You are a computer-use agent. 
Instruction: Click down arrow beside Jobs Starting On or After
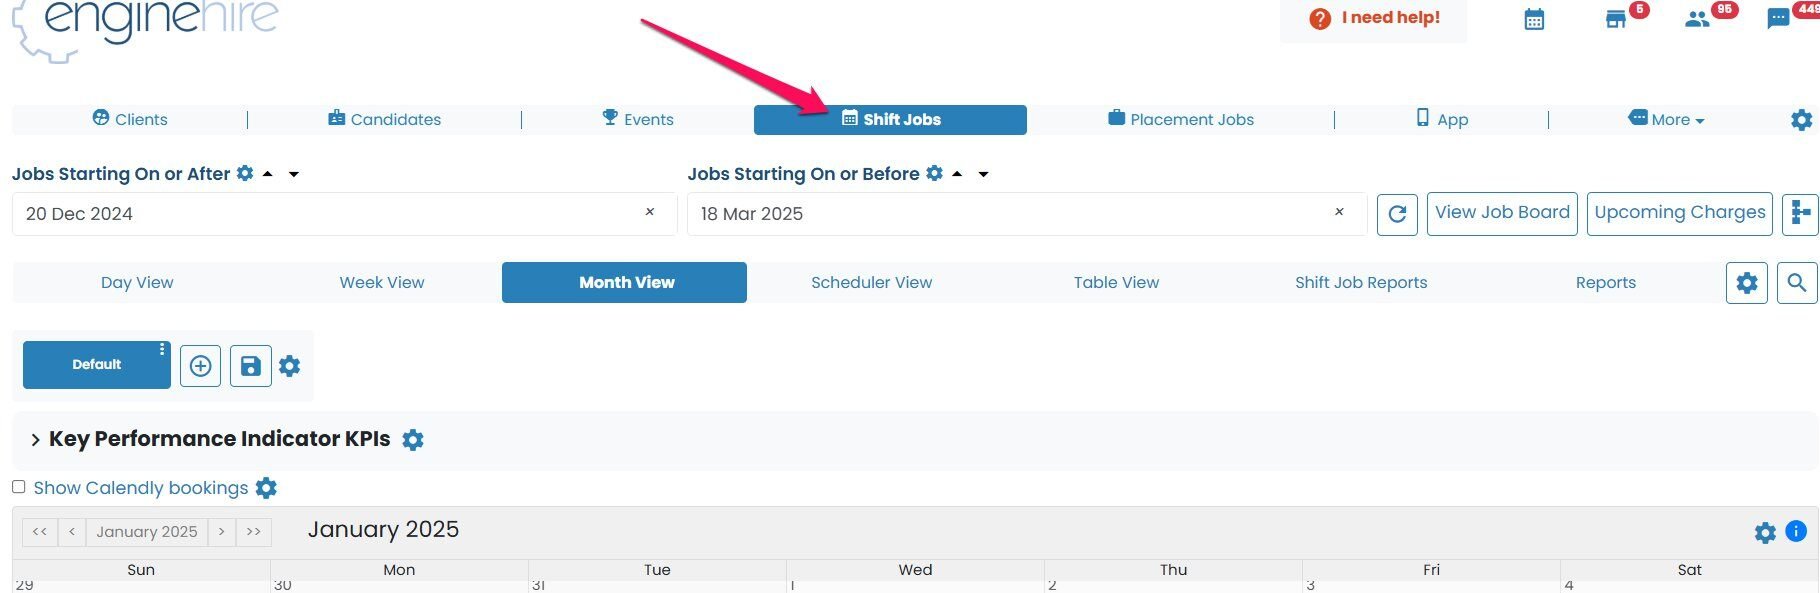[294, 174]
